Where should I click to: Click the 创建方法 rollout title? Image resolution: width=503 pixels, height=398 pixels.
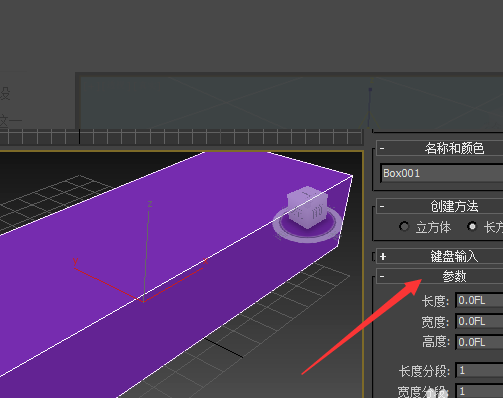(x=454, y=207)
